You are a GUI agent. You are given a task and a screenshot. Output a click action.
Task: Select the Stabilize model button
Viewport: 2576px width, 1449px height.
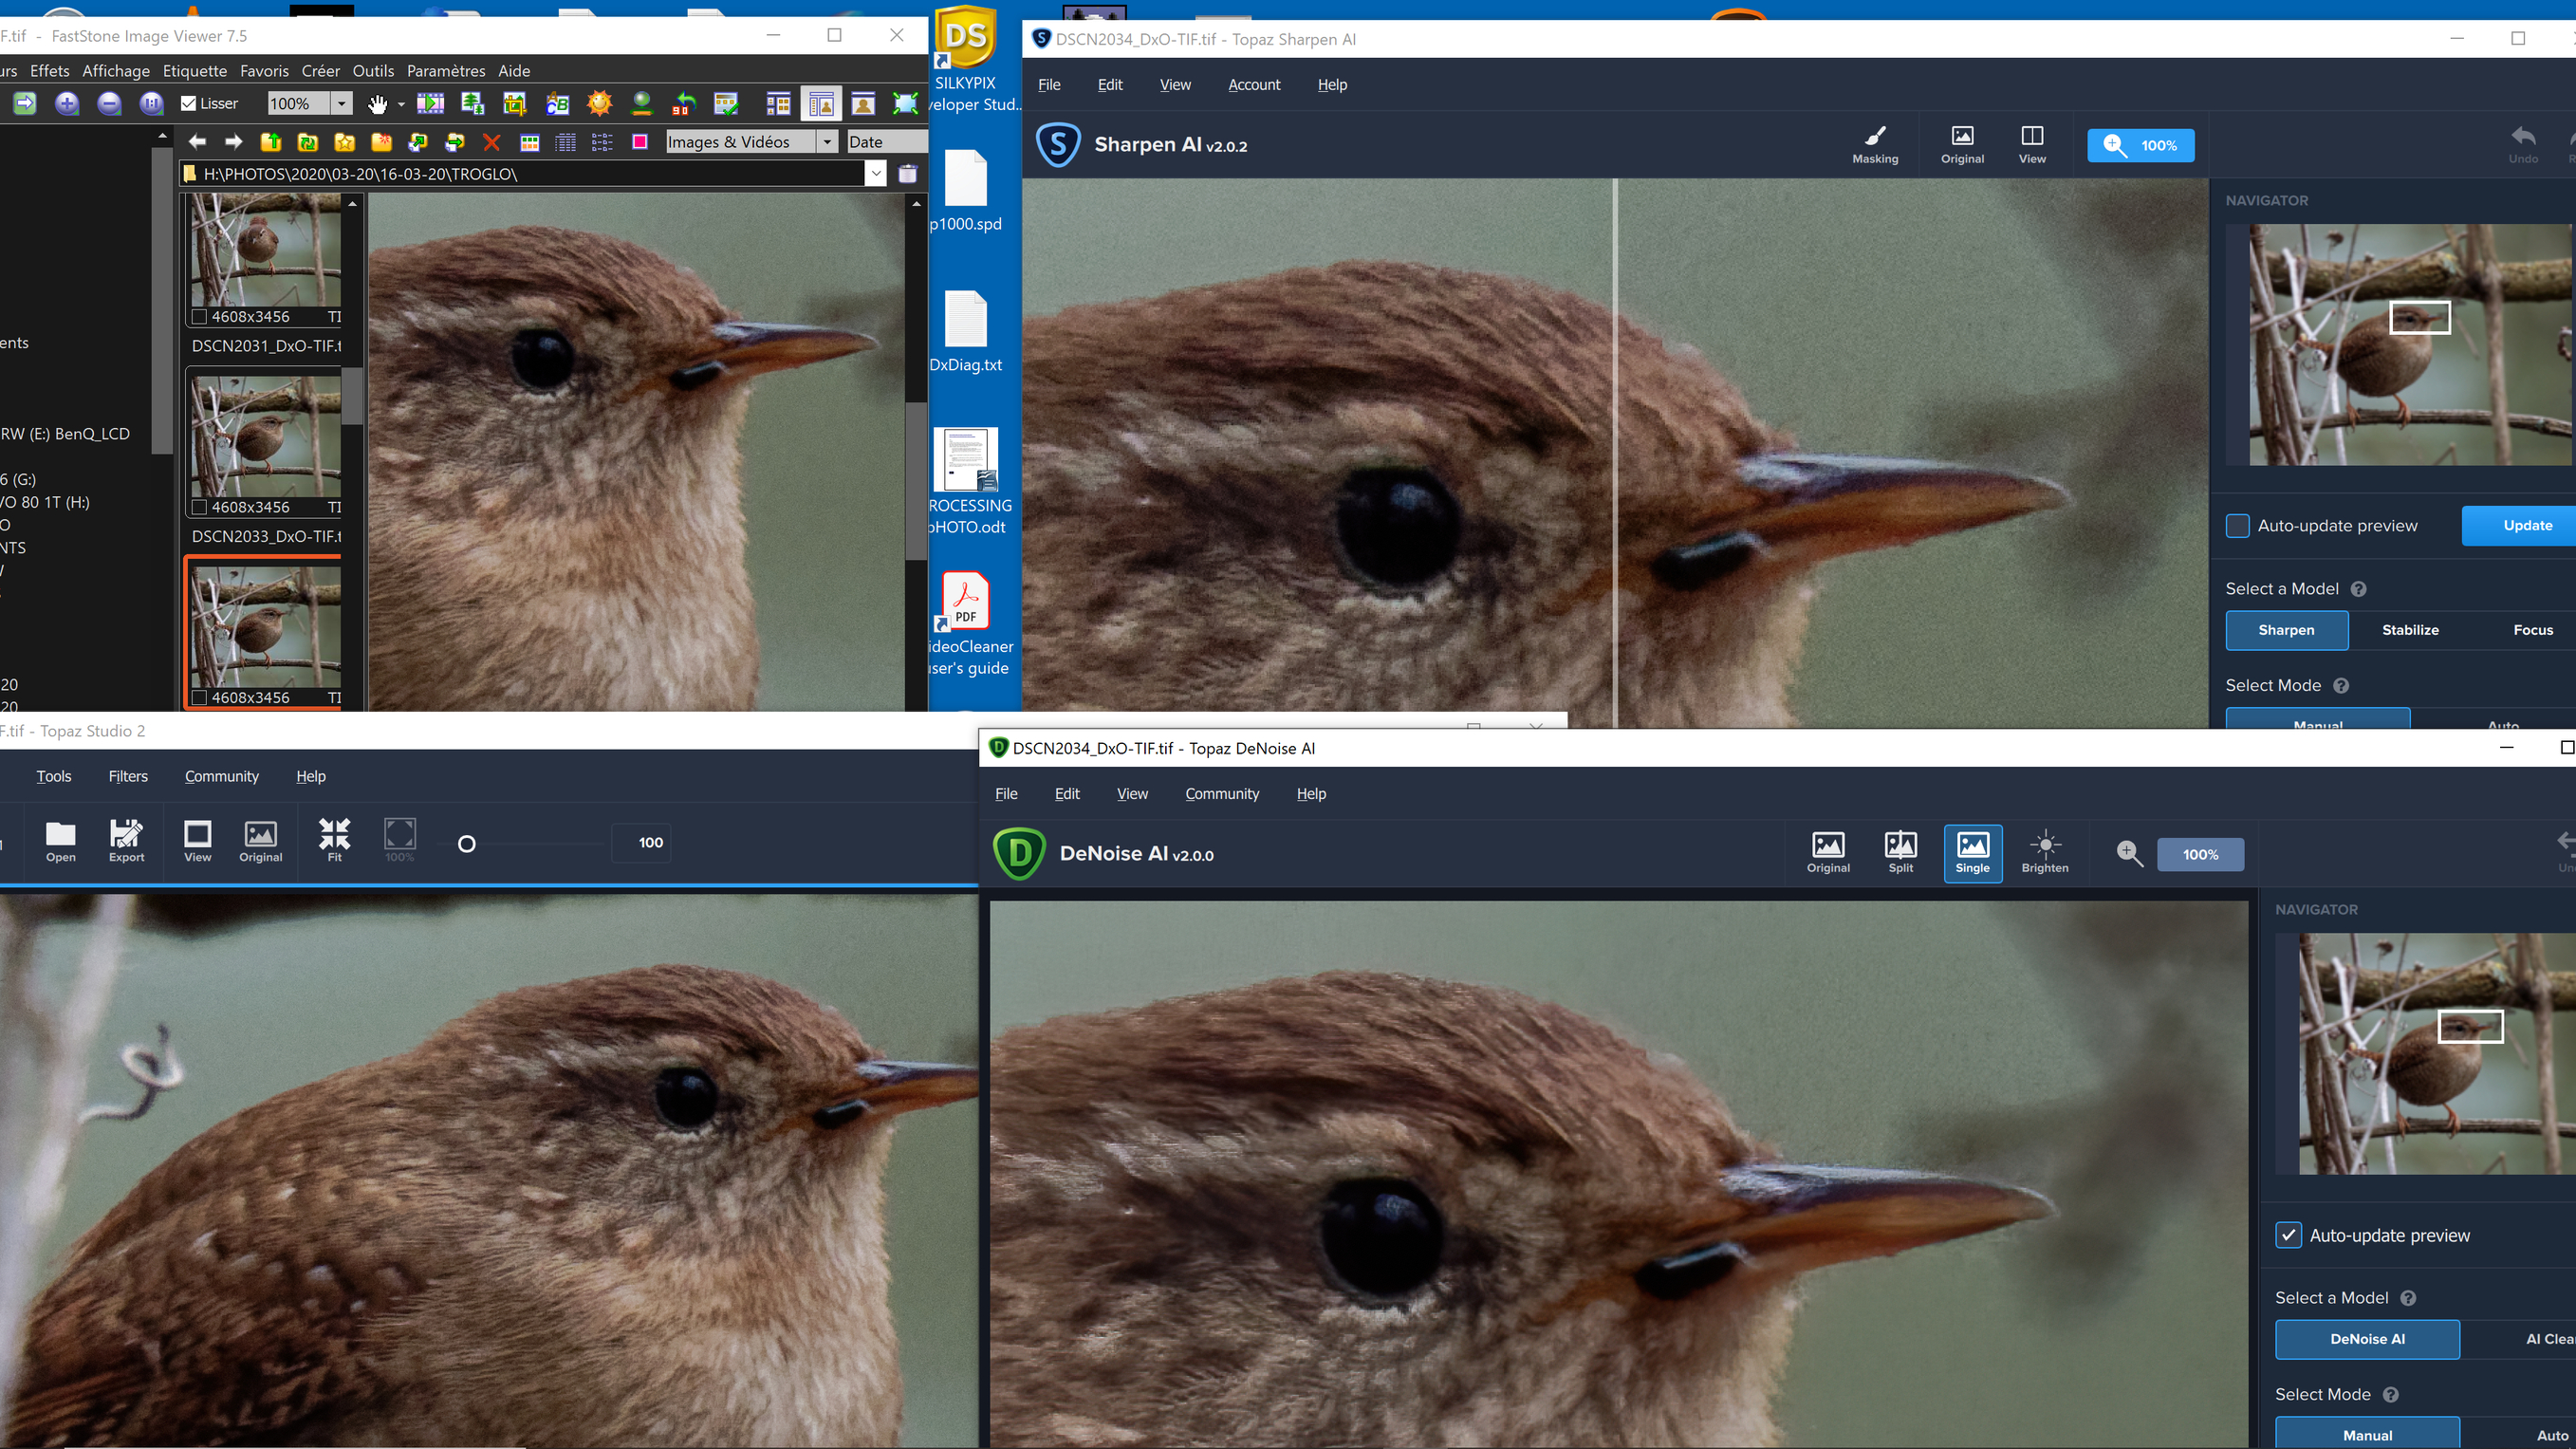click(x=2409, y=630)
